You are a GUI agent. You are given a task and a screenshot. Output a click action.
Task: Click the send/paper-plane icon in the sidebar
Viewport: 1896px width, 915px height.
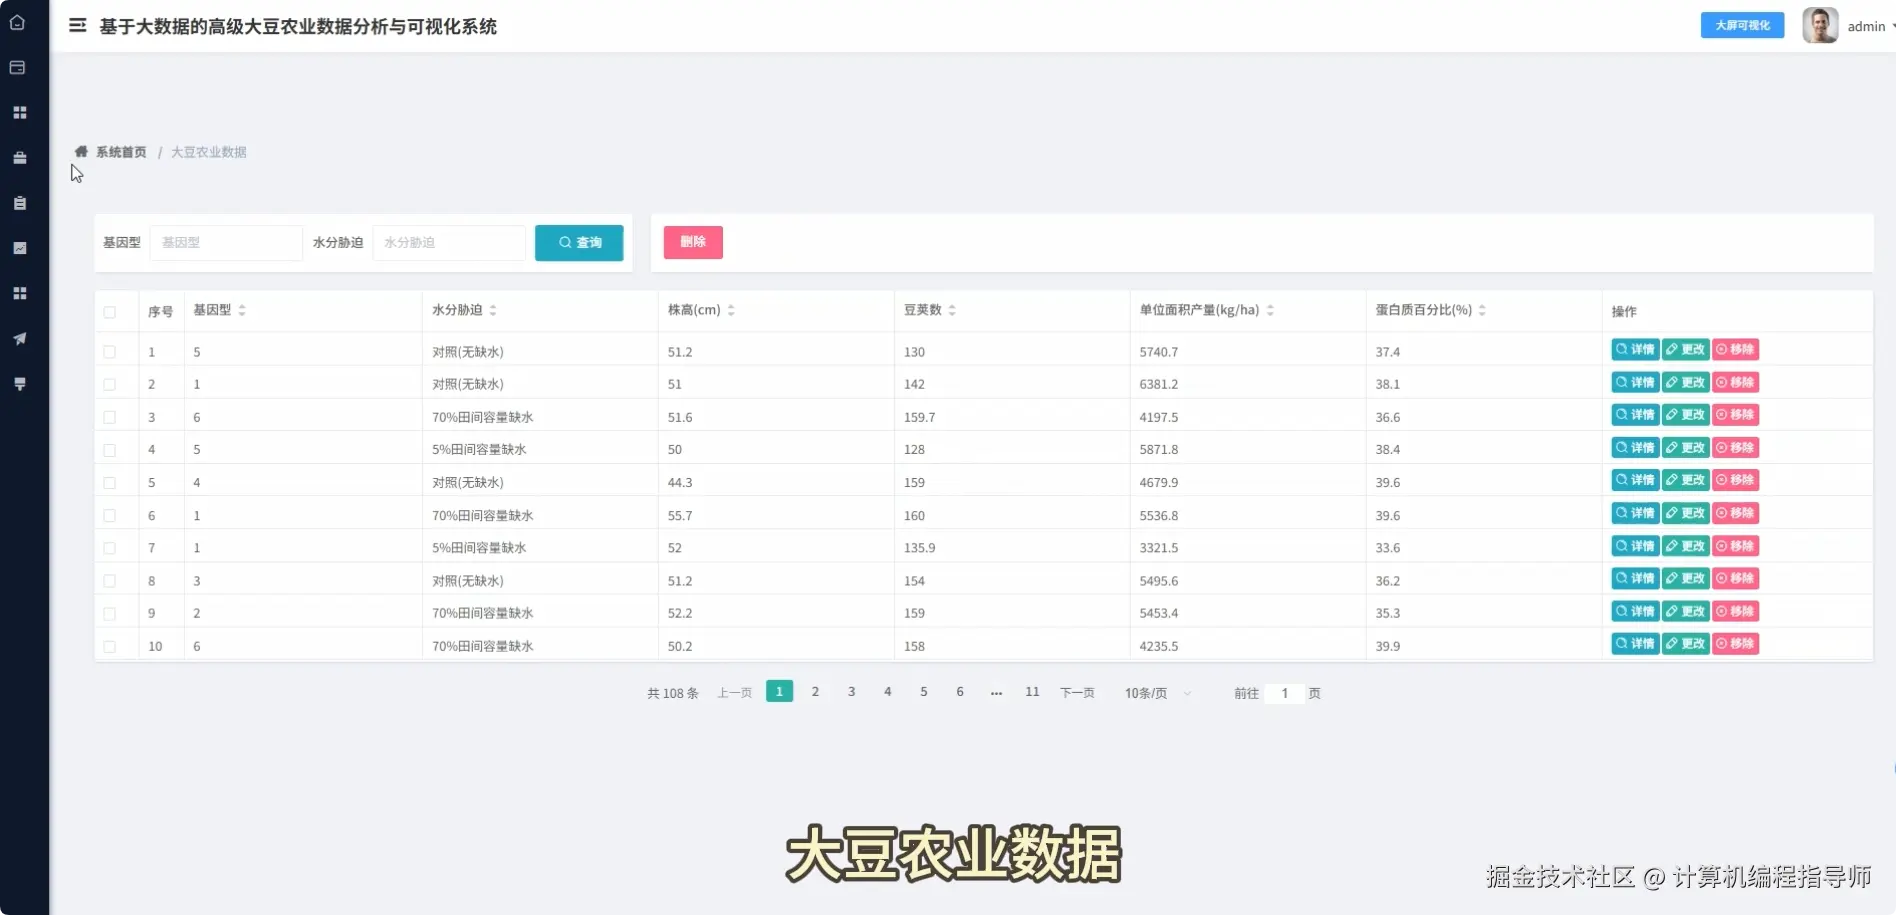tap(19, 338)
